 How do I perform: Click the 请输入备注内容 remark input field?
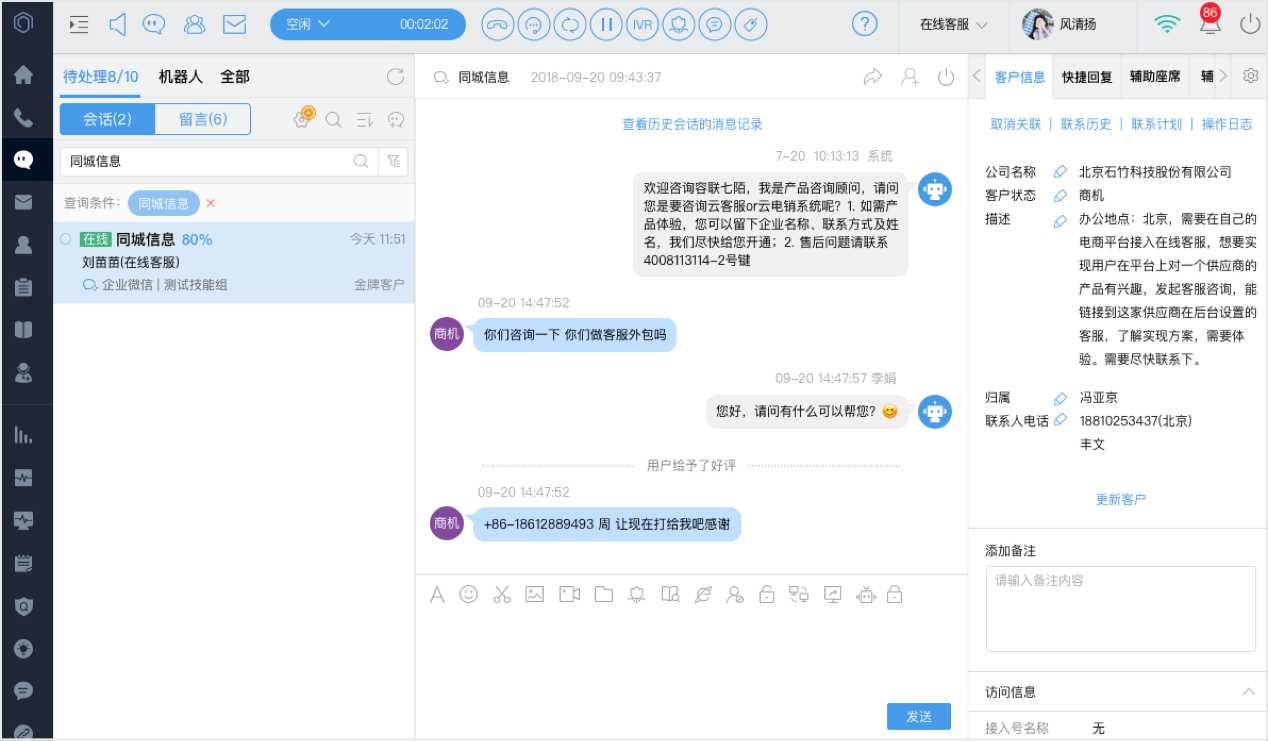point(1120,609)
